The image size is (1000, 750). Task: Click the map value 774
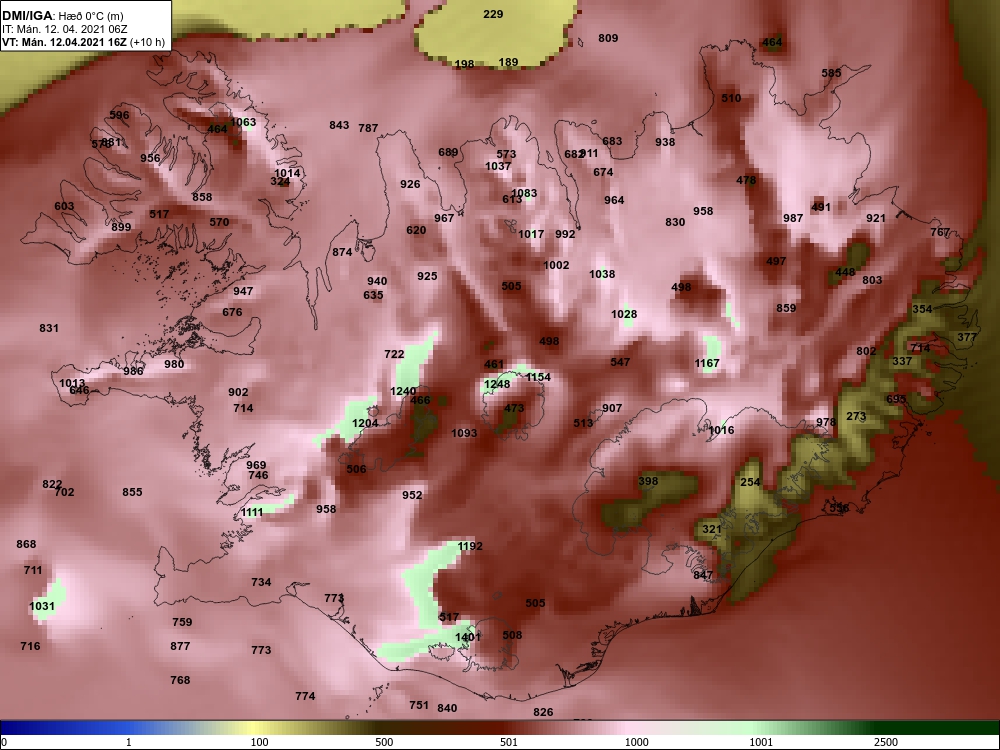tap(305, 696)
